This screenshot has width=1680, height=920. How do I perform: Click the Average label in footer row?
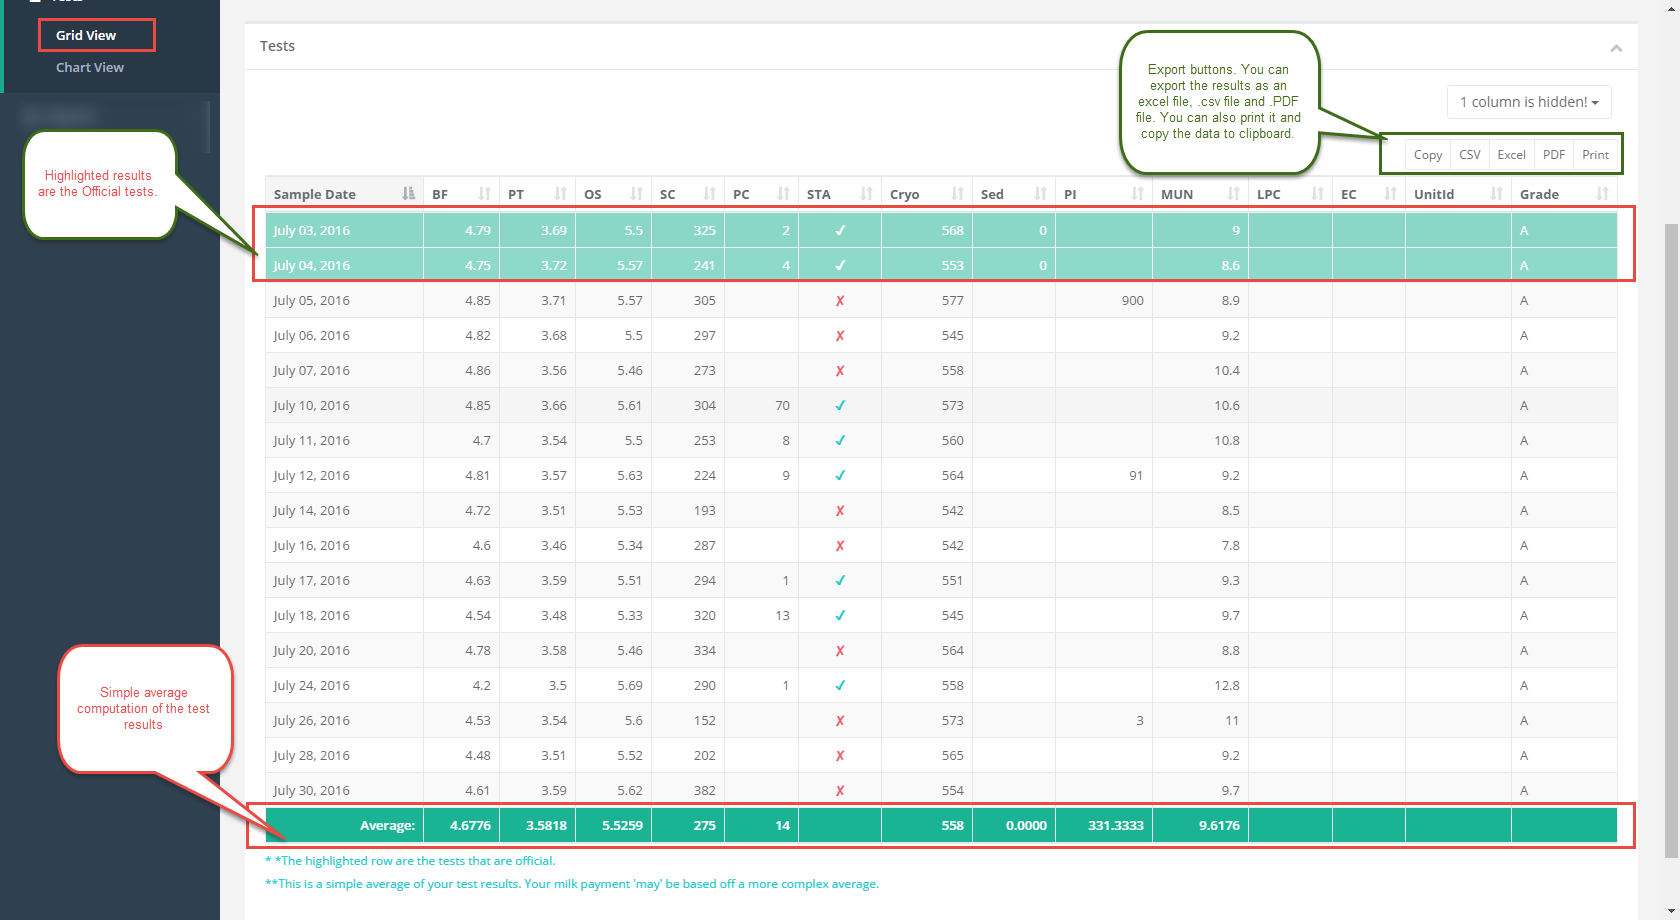[387, 825]
